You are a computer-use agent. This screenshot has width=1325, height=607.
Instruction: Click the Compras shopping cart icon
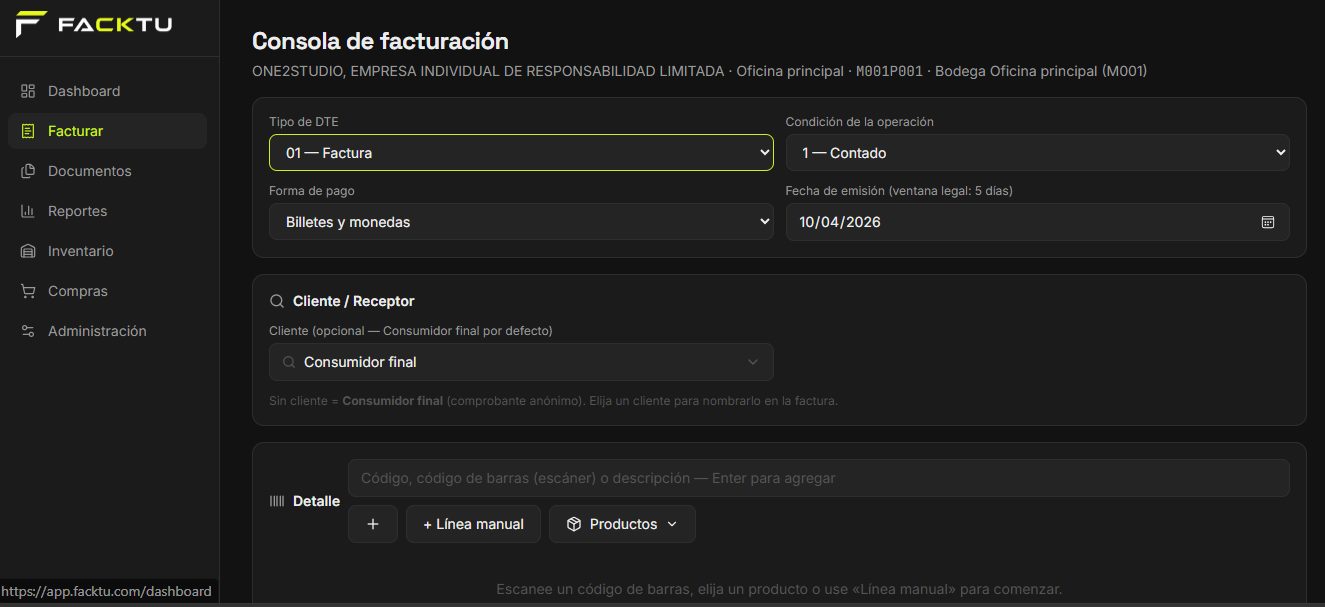tap(28, 291)
